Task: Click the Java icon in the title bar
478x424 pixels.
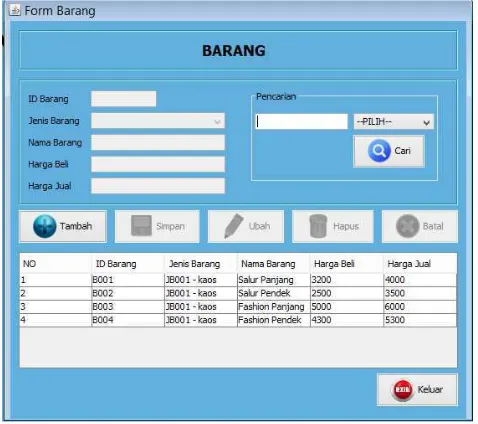Action: pyautogui.click(x=15, y=10)
